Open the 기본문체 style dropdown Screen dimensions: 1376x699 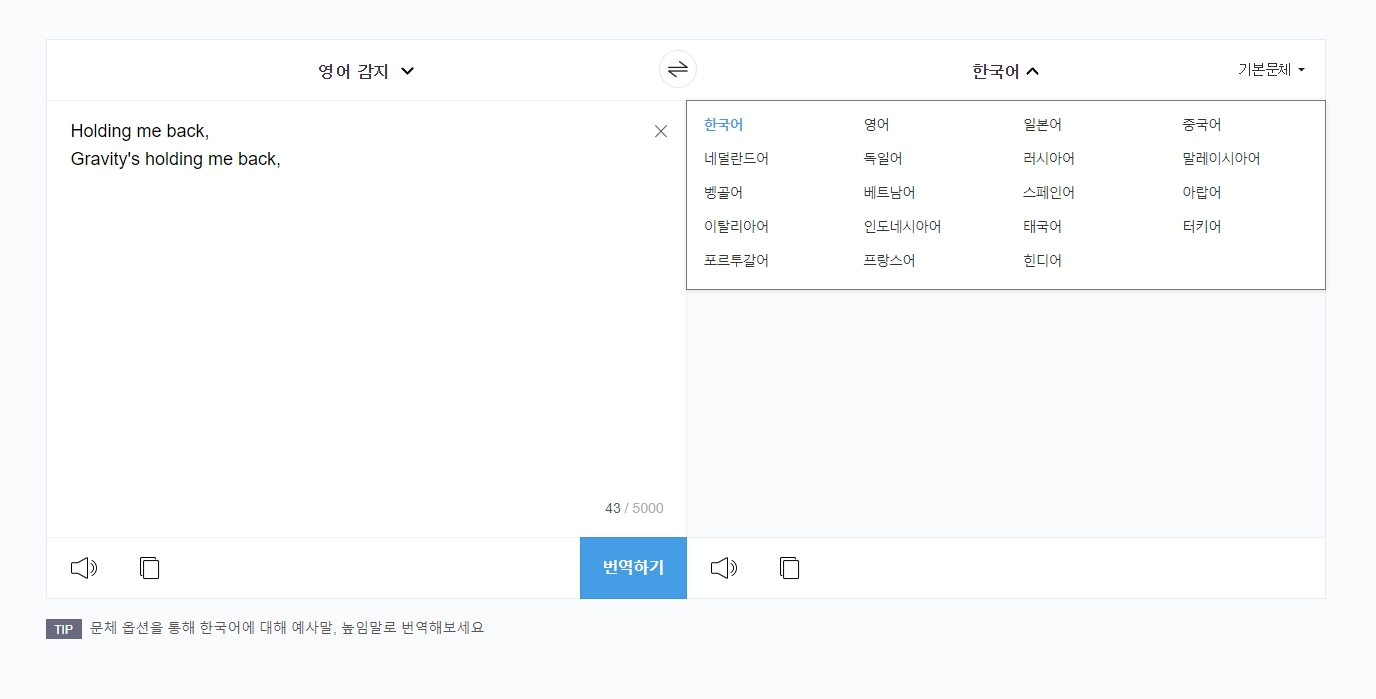[1270, 69]
